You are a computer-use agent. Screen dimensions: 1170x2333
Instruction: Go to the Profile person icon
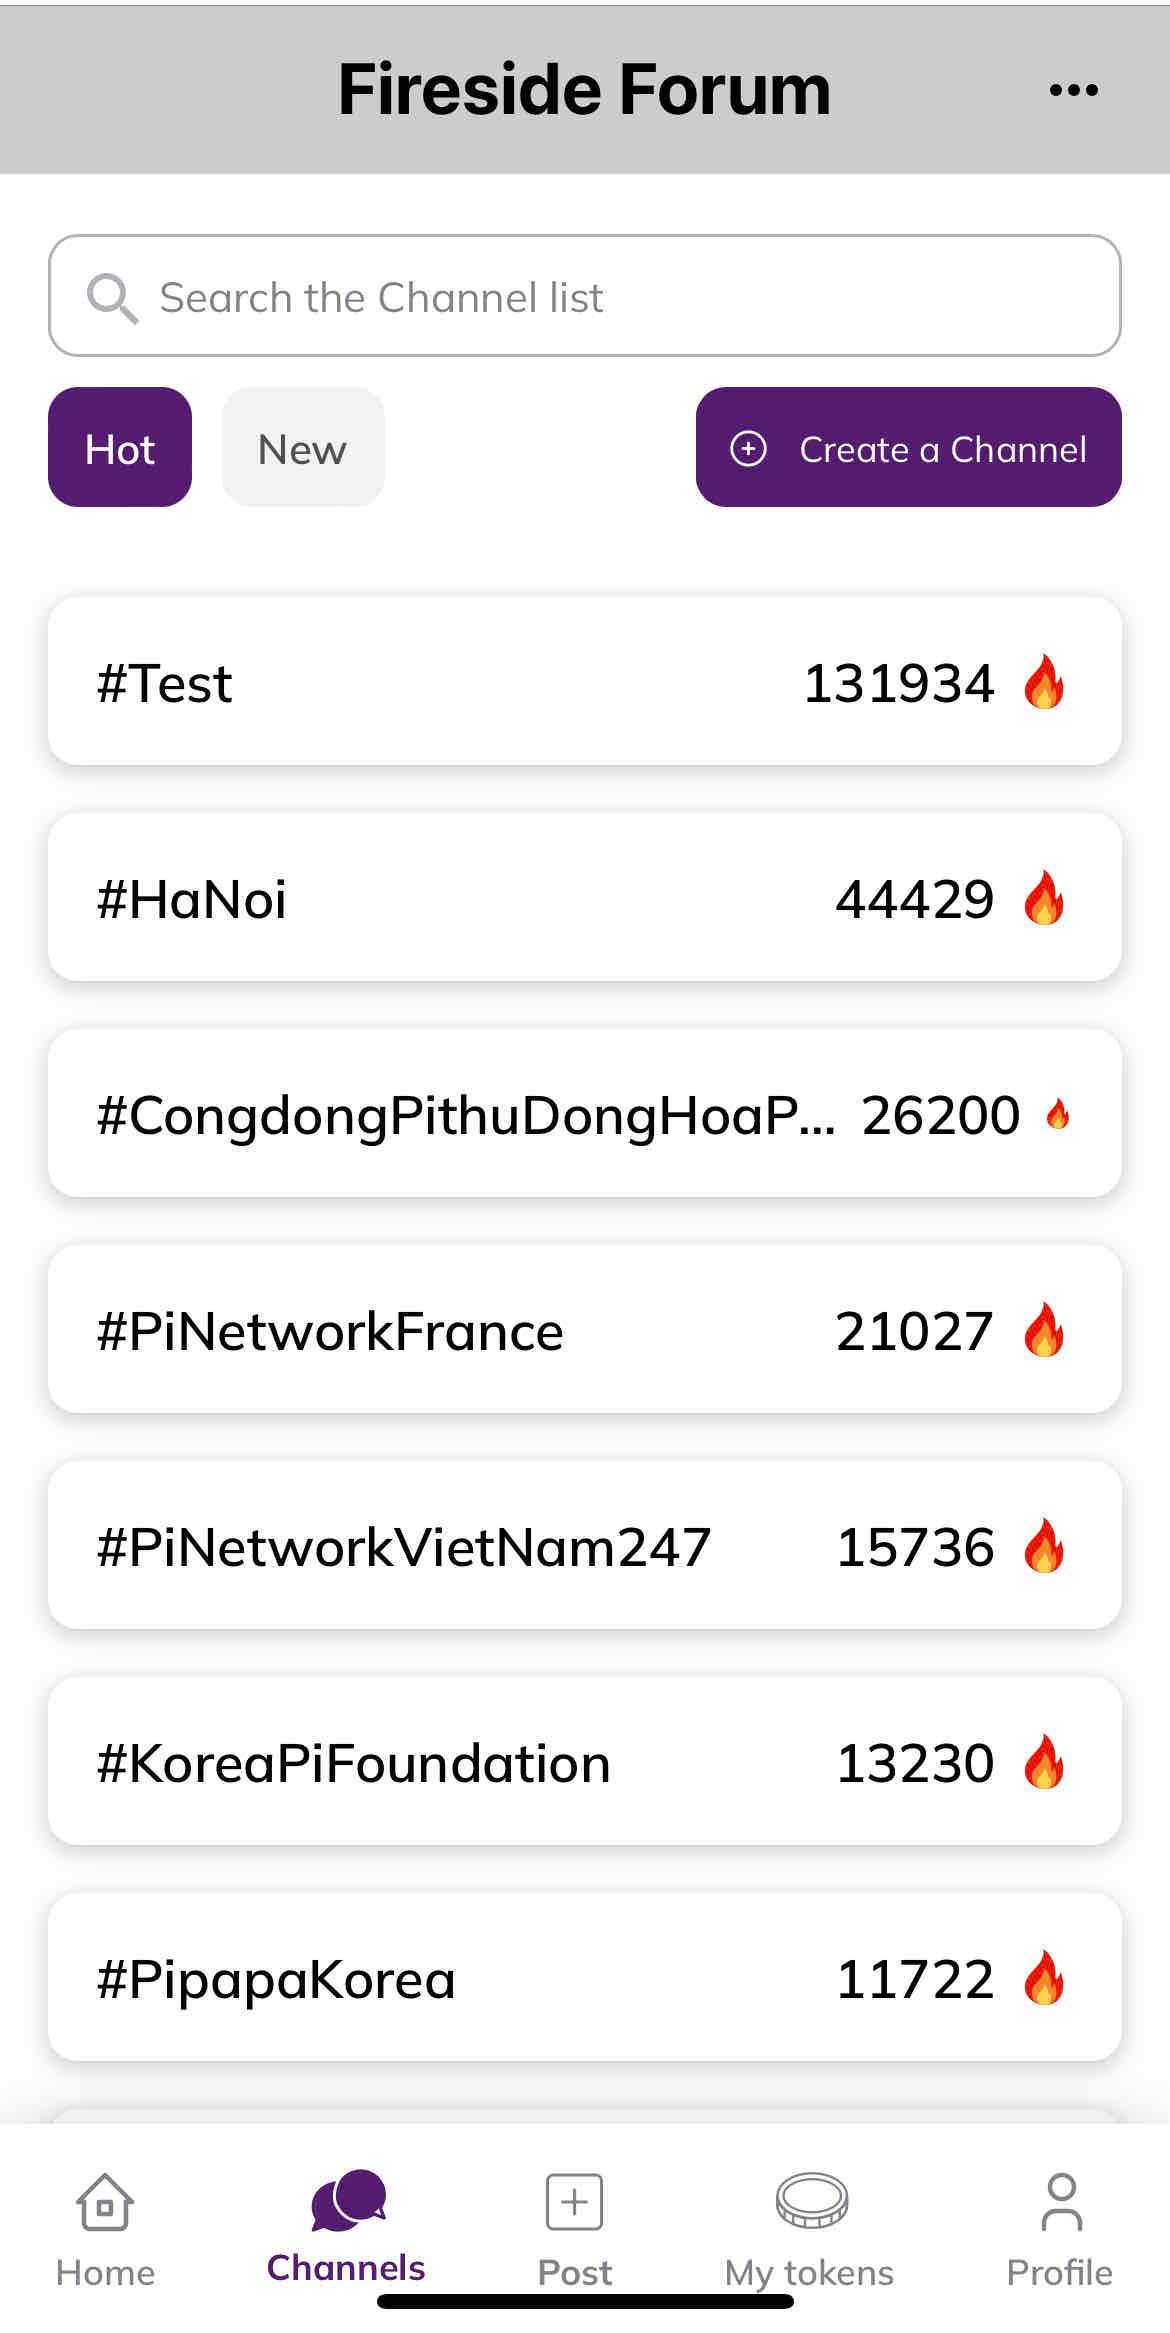click(x=1061, y=2201)
